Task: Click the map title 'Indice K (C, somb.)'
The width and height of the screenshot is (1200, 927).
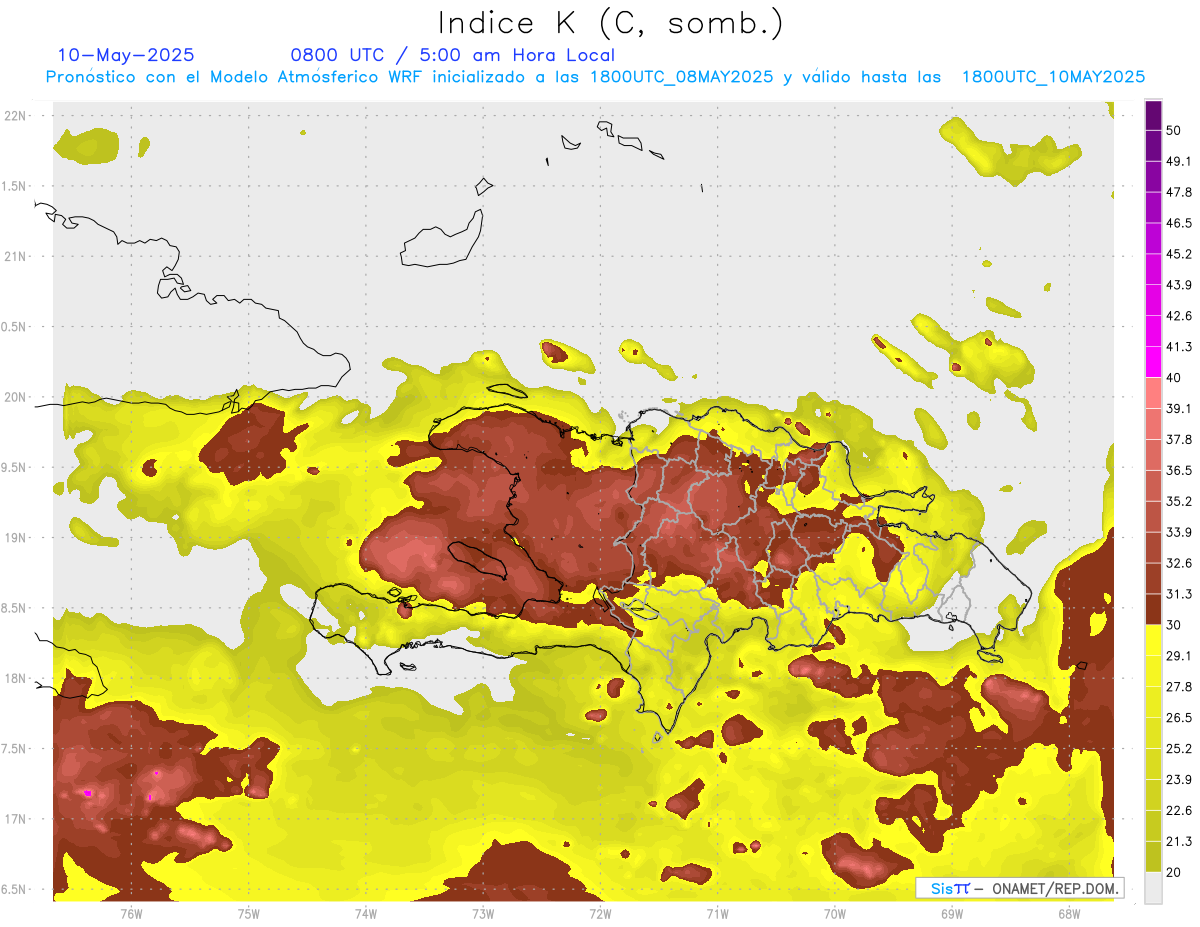Action: (611, 24)
